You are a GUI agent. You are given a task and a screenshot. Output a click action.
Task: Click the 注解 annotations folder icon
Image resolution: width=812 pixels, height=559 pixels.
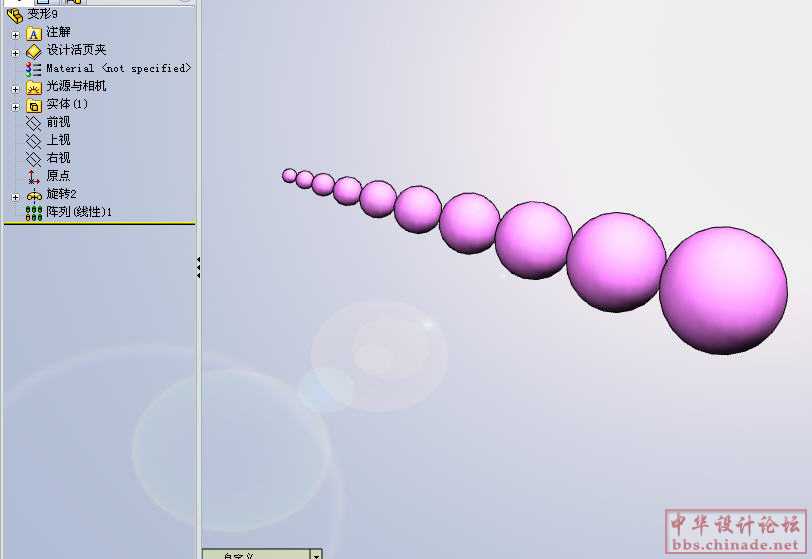(34, 34)
